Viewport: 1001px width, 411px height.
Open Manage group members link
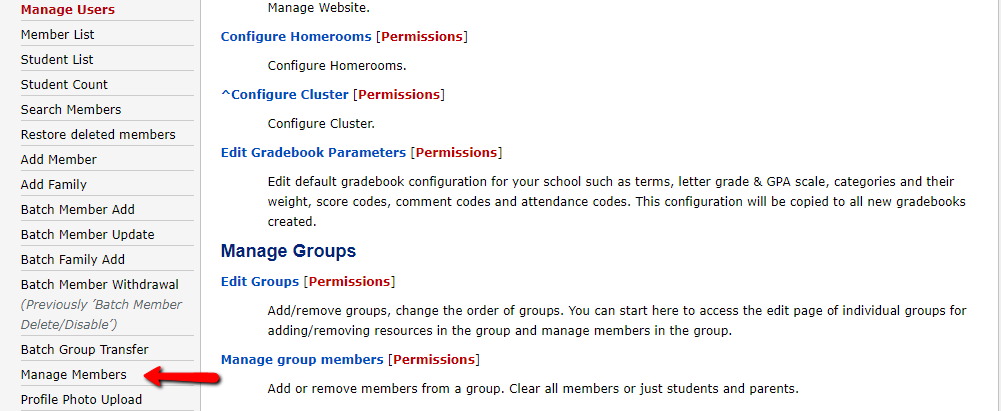click(x=302, y=359)
